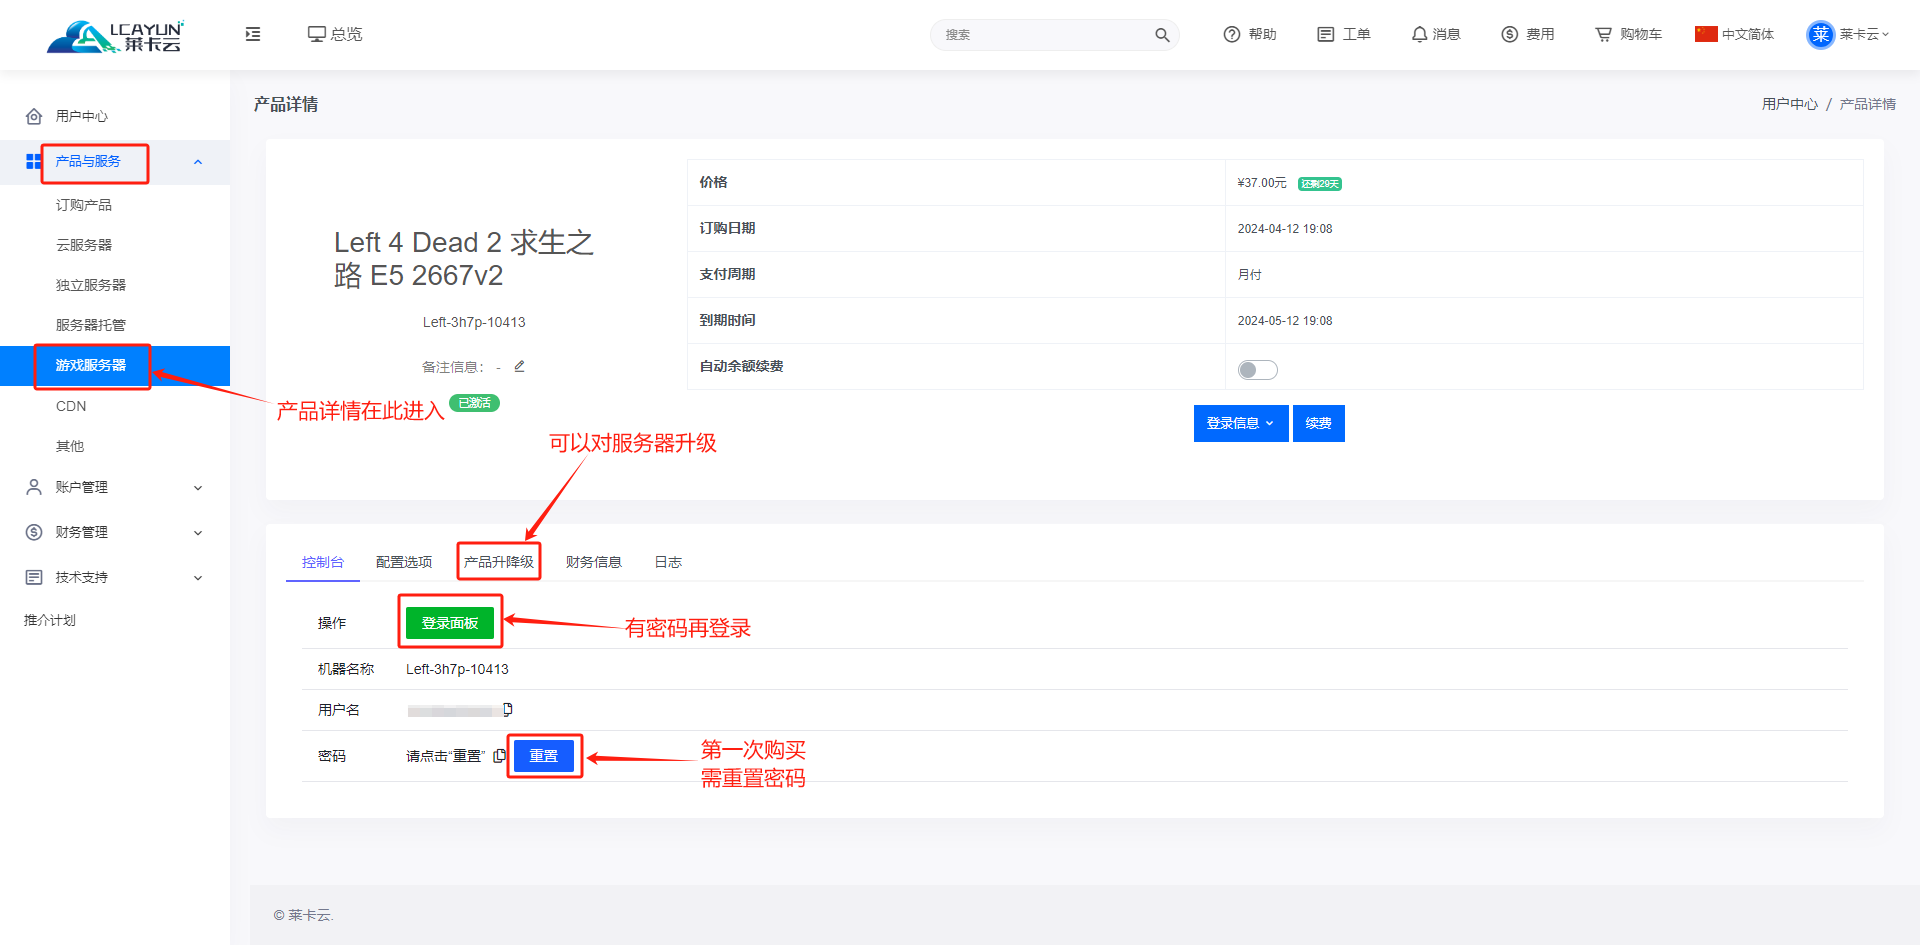Click the 技术支持 document icon
The image size is (1920, 945).
pyautogui.click(x=34, y=577)
